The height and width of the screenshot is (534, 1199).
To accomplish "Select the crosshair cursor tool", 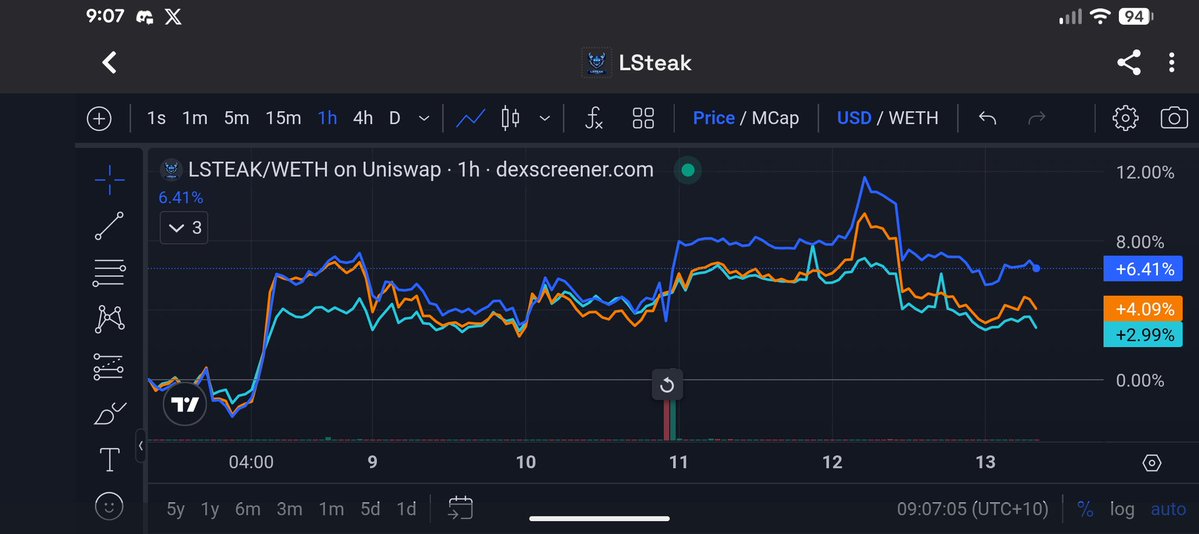I will tap(109, 179).
